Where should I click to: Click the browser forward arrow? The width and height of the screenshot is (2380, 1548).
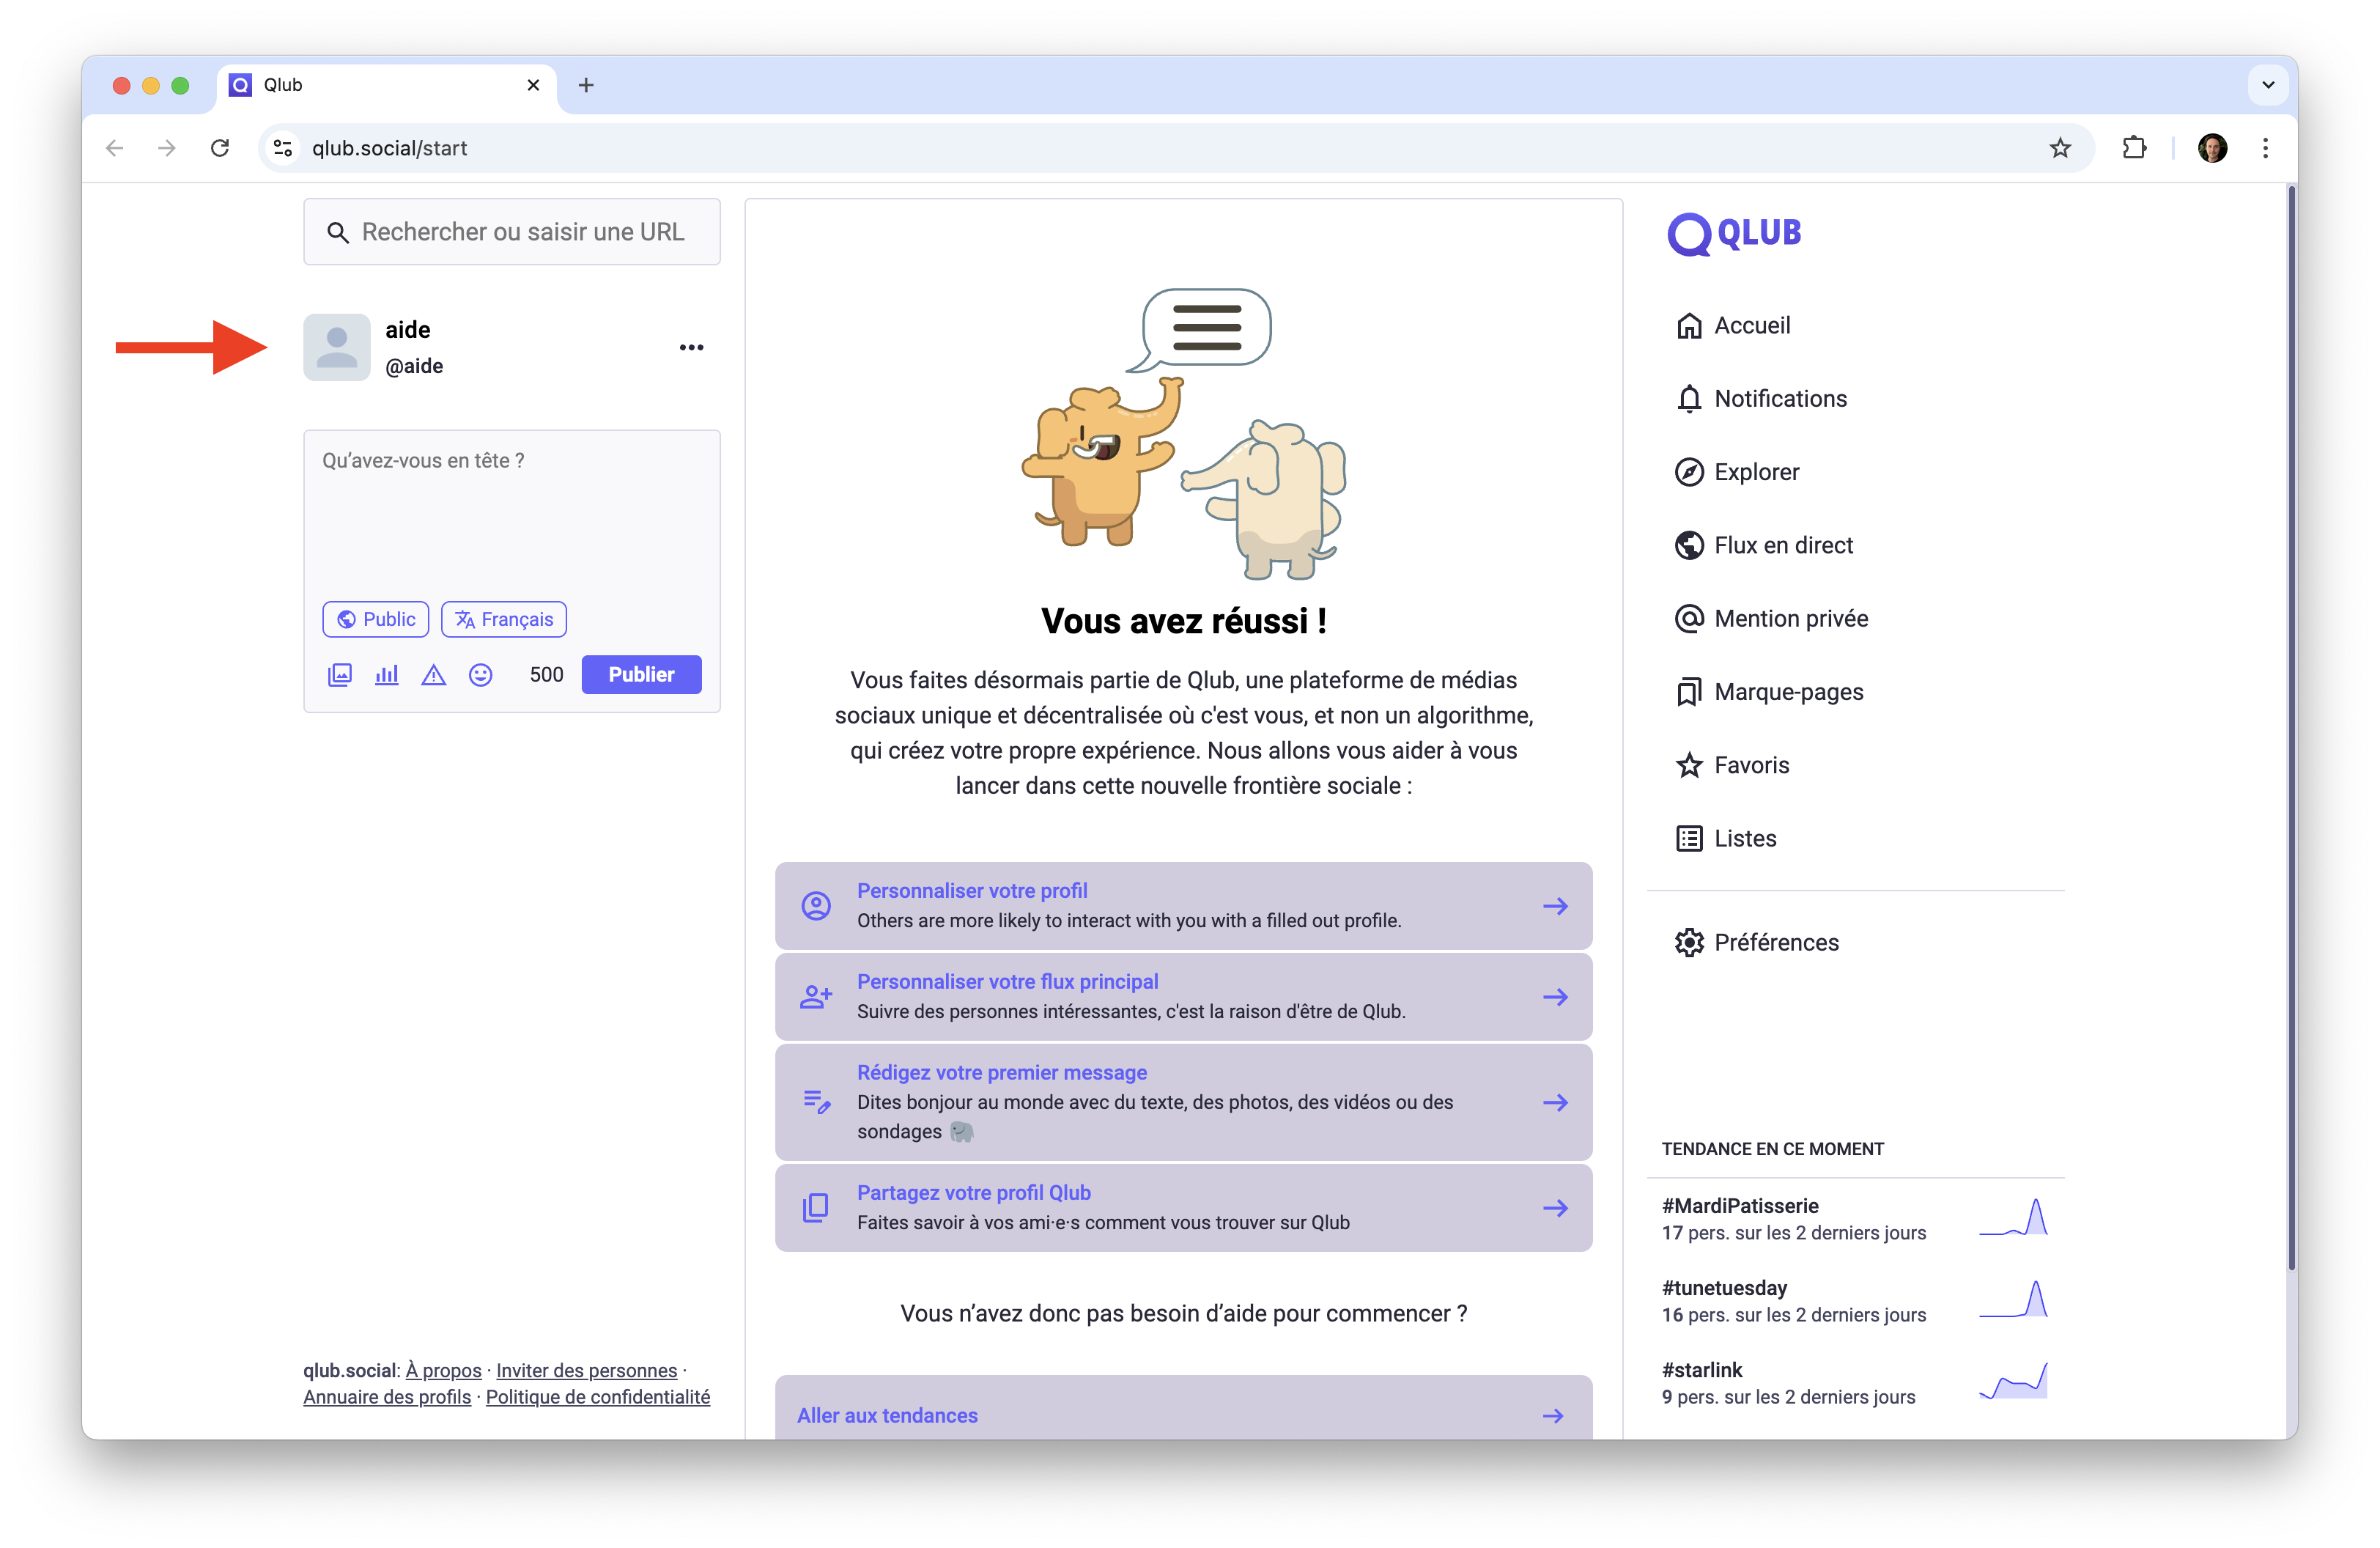(x=167, y=148)
